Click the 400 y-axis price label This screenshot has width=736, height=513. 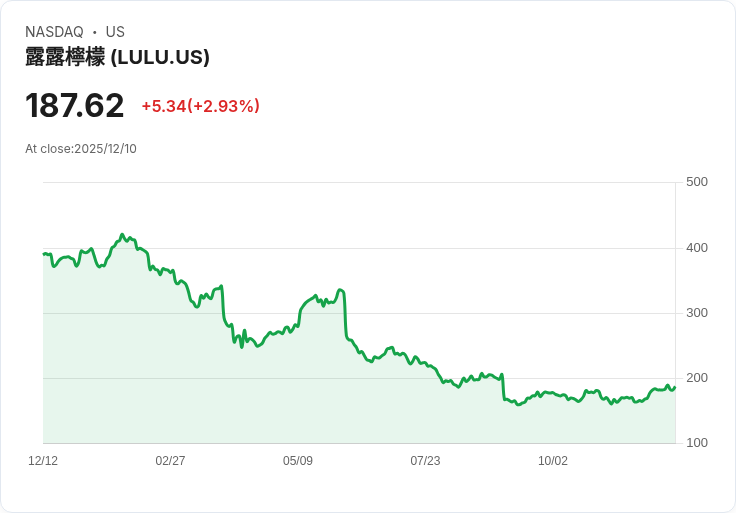[x=697, y=248]
